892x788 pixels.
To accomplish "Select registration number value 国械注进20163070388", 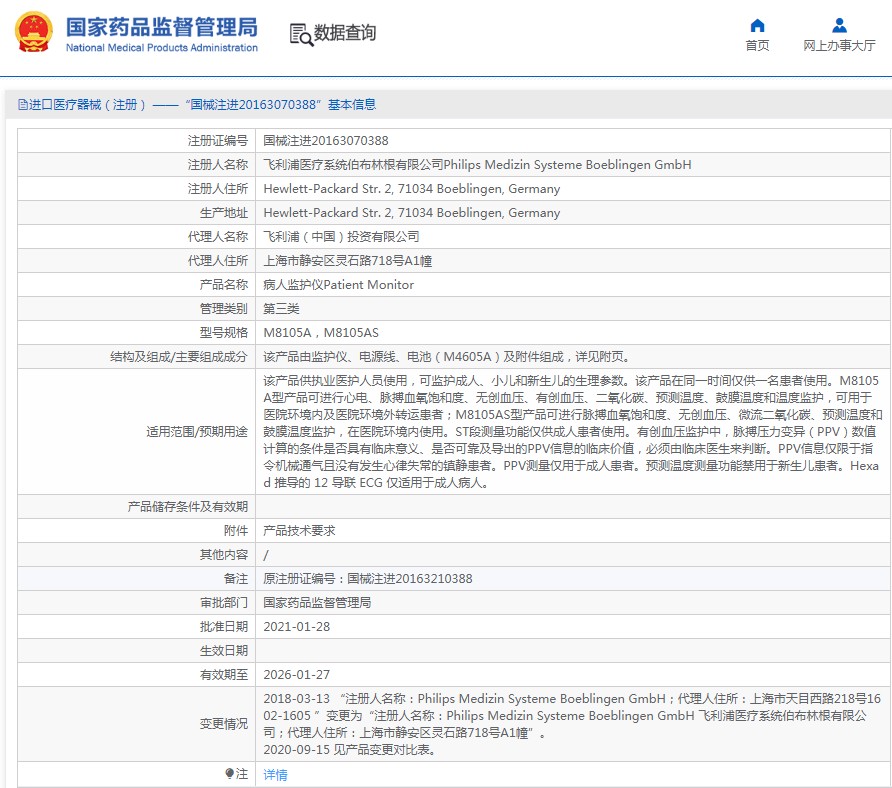I will click(x=325, y=141).
